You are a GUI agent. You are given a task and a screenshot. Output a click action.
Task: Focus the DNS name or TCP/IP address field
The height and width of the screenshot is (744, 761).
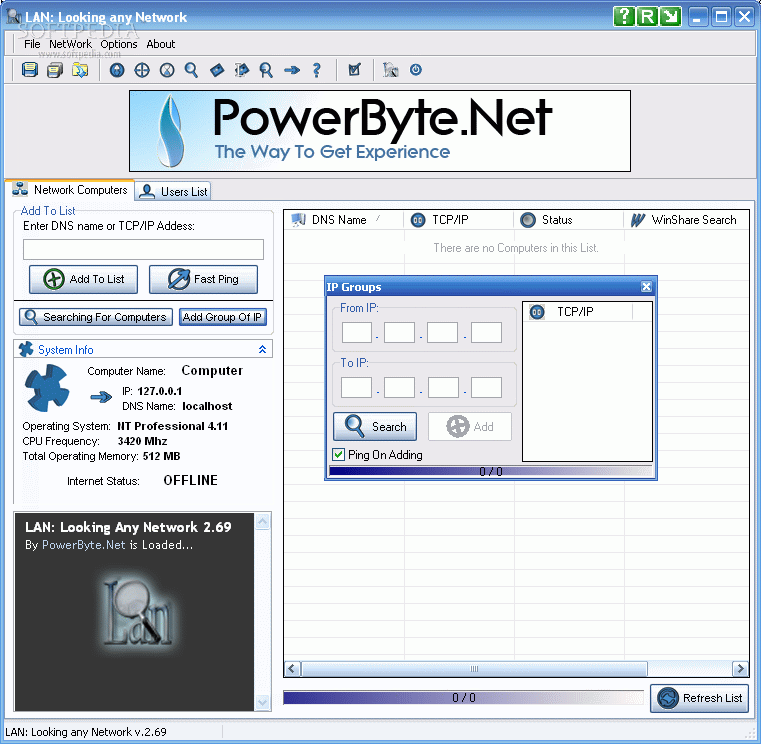click(x=143, y=249)
